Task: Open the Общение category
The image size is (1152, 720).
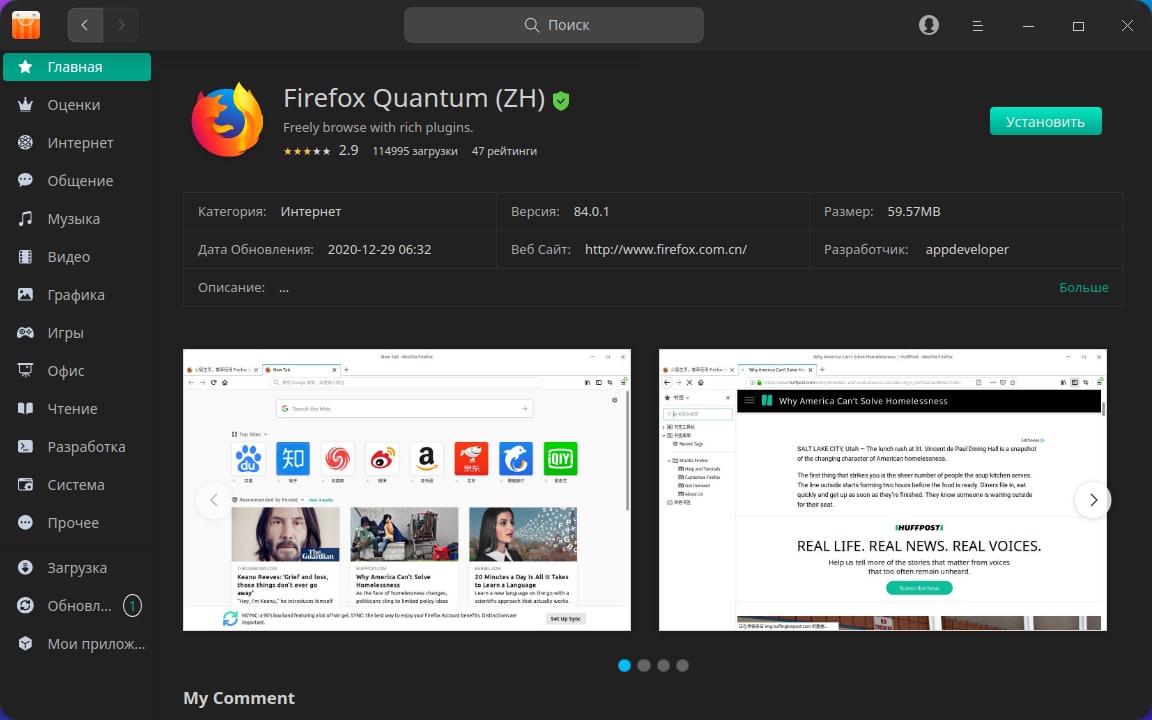Action: tap(77, 181)
